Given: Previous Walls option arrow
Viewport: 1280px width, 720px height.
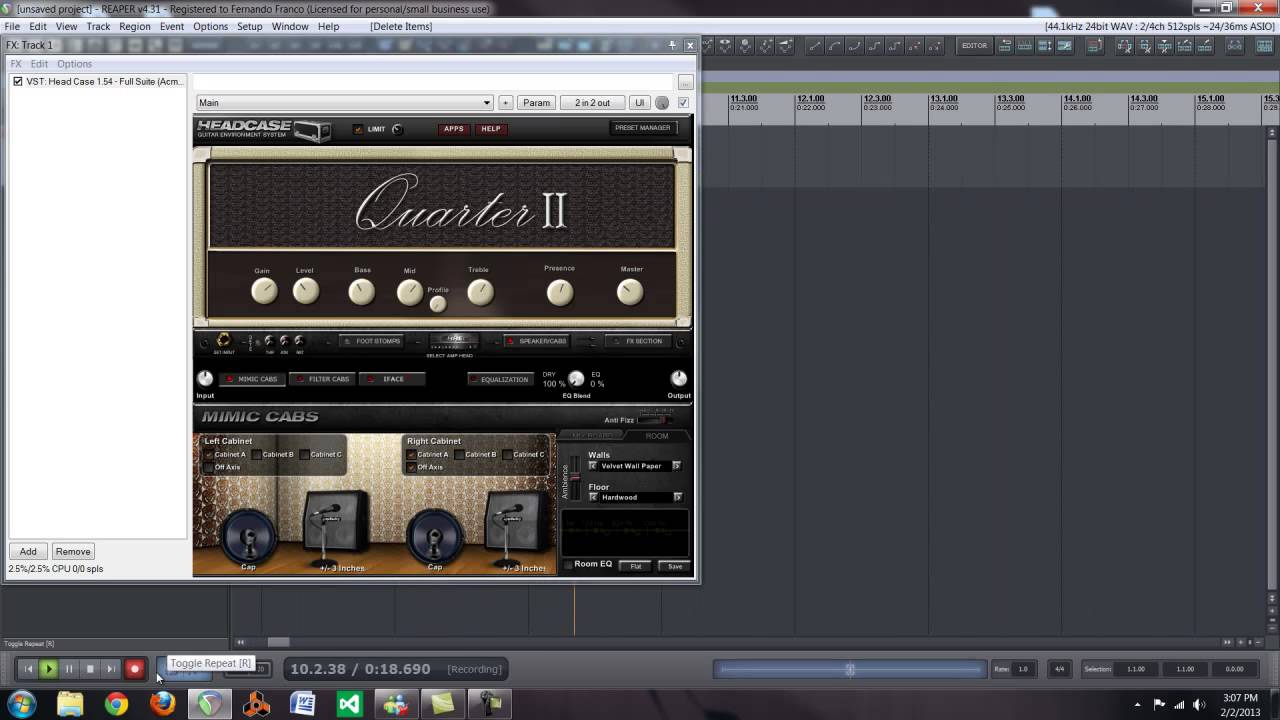Looking at the screenshot, I should click(x=593, y=466).
